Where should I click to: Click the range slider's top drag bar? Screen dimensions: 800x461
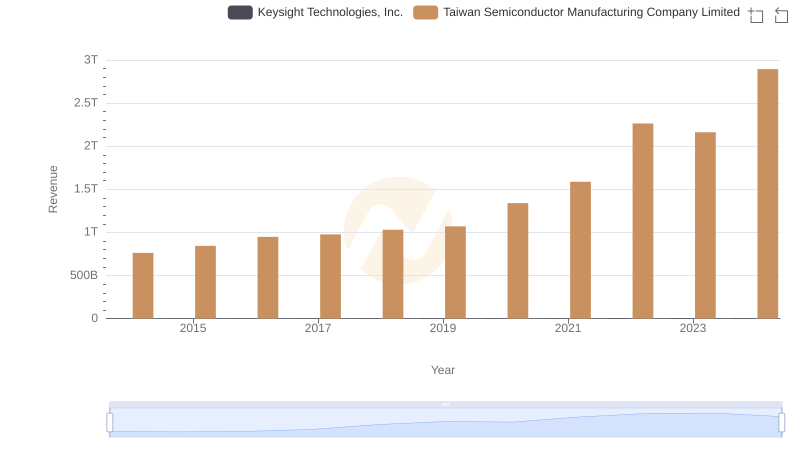(x=445, y=404)
